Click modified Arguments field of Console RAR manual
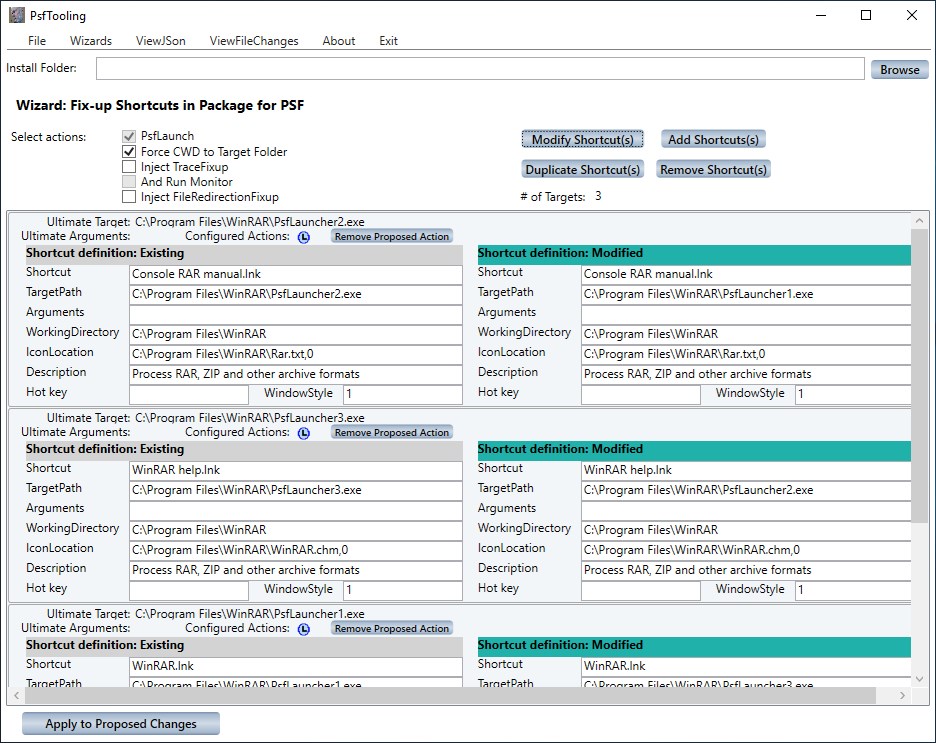Viewport: 936px width, 743px height. tap(746, 314)
